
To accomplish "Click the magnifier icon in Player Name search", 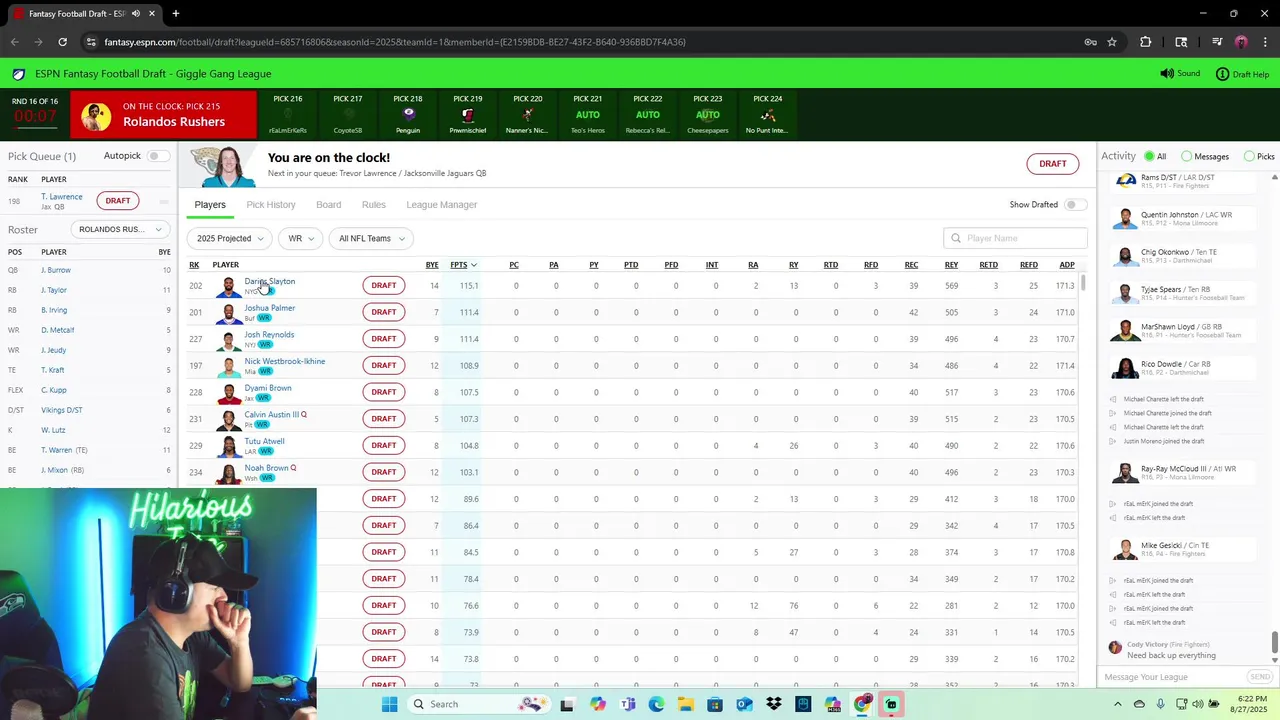I will click(x=956, y=238).
